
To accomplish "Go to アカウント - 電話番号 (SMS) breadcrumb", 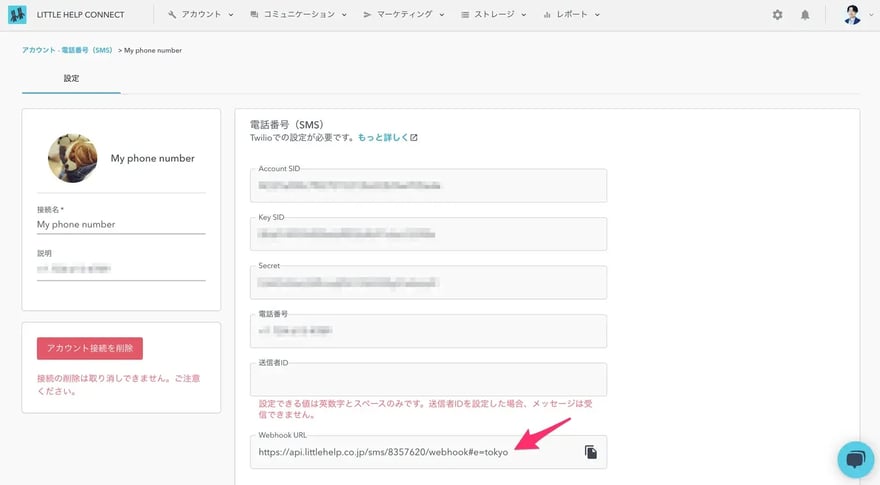I will point(68,50).
